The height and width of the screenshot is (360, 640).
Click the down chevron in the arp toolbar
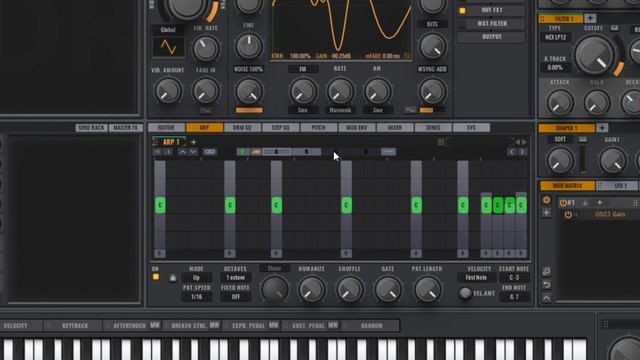click(193, 152)
